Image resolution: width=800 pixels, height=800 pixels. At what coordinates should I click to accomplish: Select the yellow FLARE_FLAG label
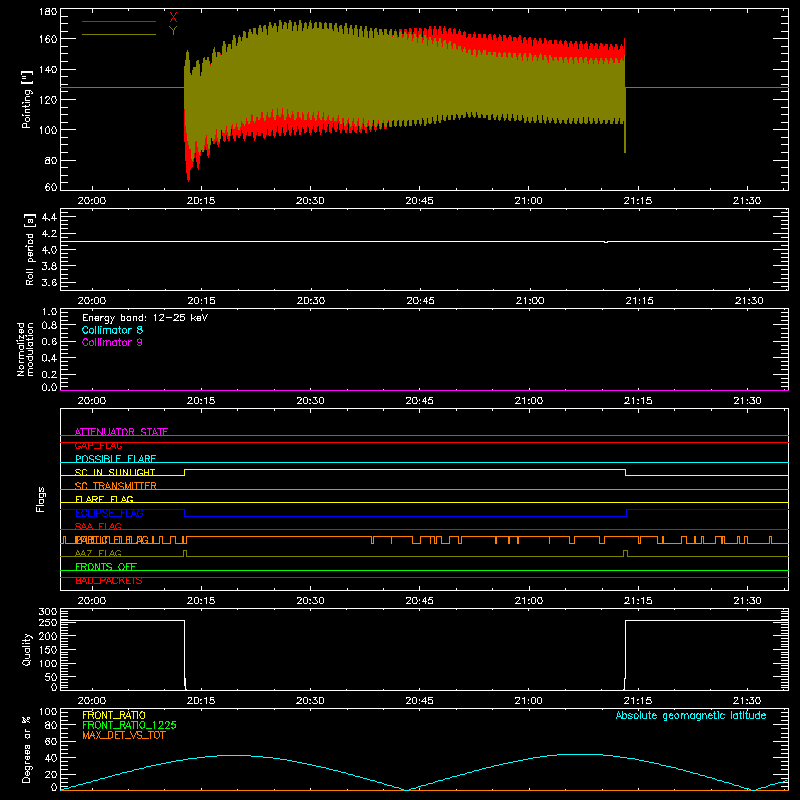point(104,499)
